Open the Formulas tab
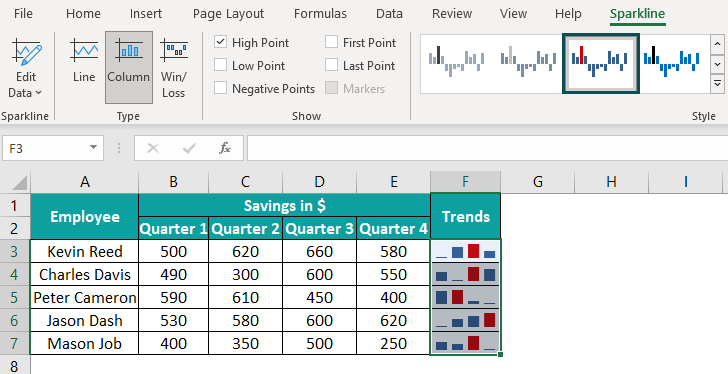The width and height of the screenshot is (728, 374). (x=320, y=14)
